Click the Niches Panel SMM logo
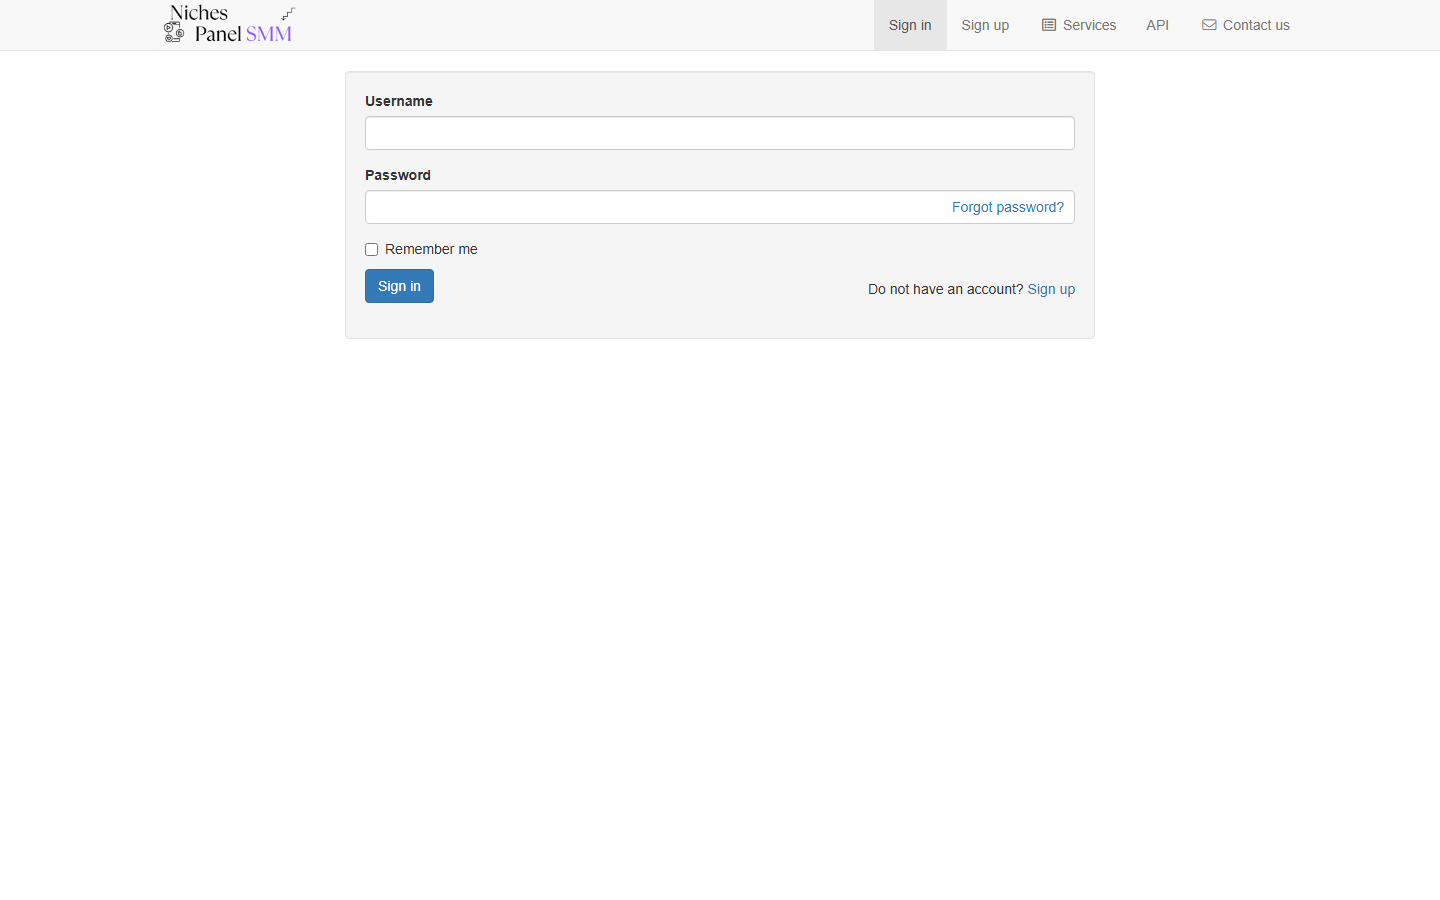The image size is (1440, 900). pyautogui.click(x=229, y=25)
